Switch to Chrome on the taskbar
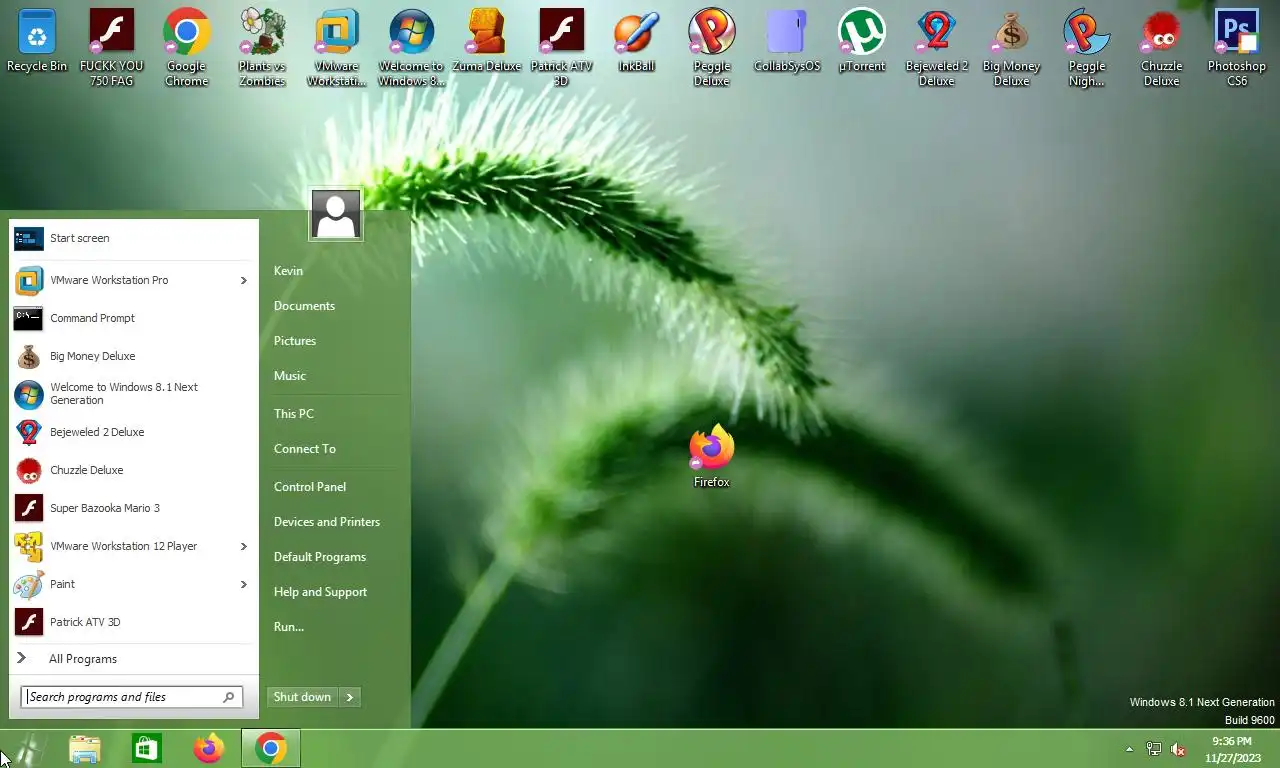 271,749
